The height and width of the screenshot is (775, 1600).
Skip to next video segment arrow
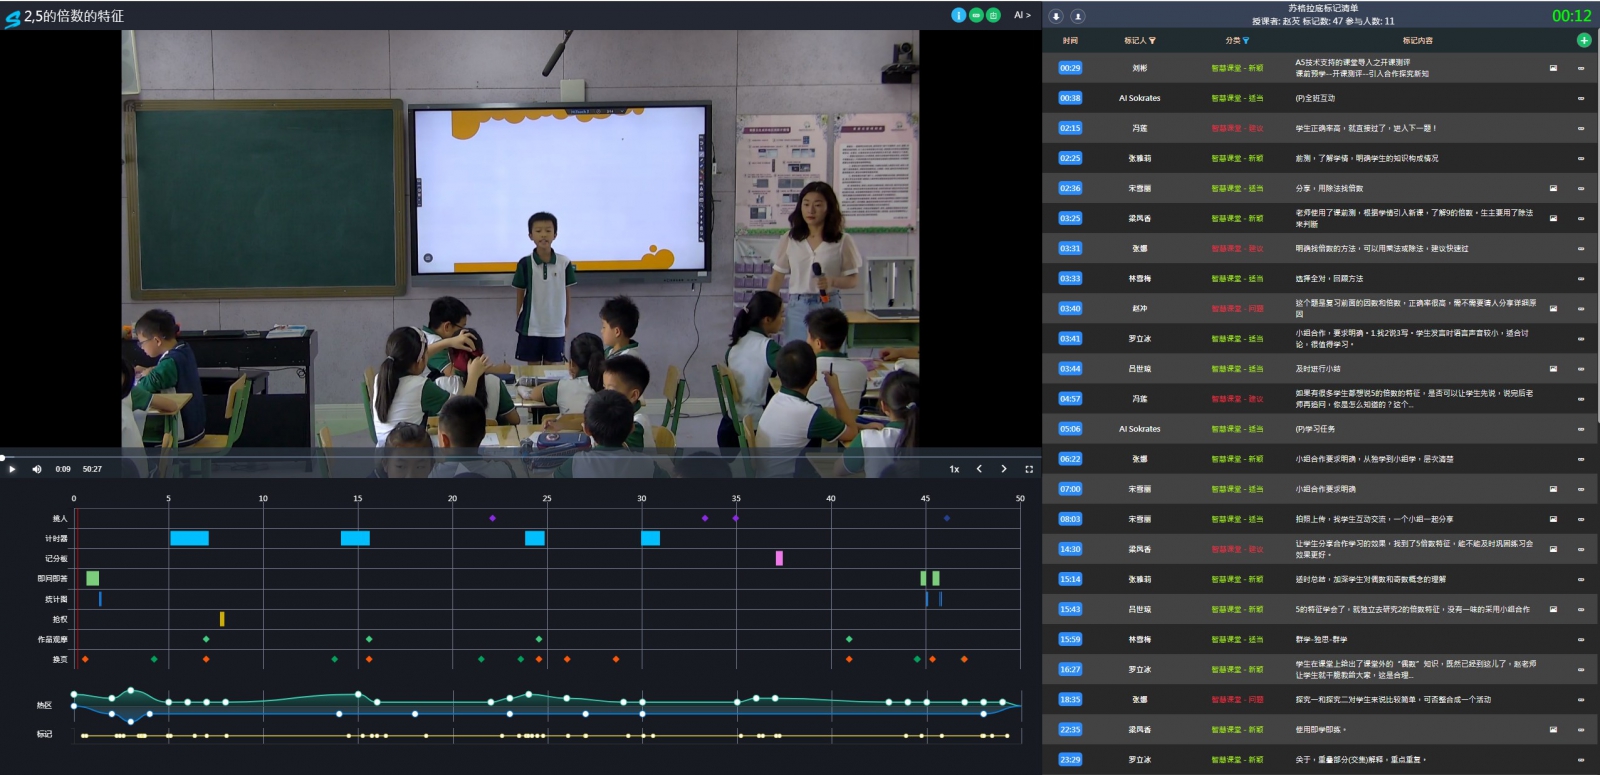pyautogui.click(x=1004, y=469)
